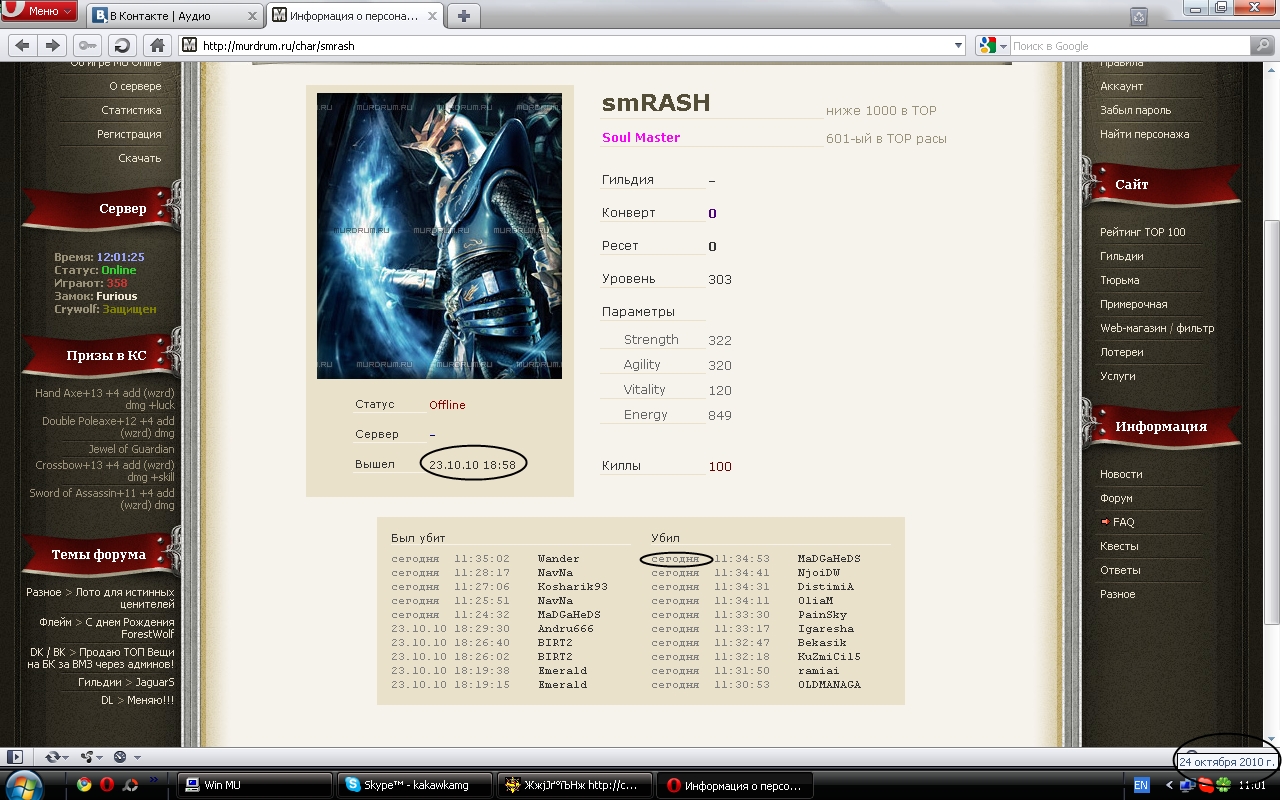Viewport: 1282px width, 800px height.
Task: Open the Регистрация sidebar link
Action: point(129,134)
